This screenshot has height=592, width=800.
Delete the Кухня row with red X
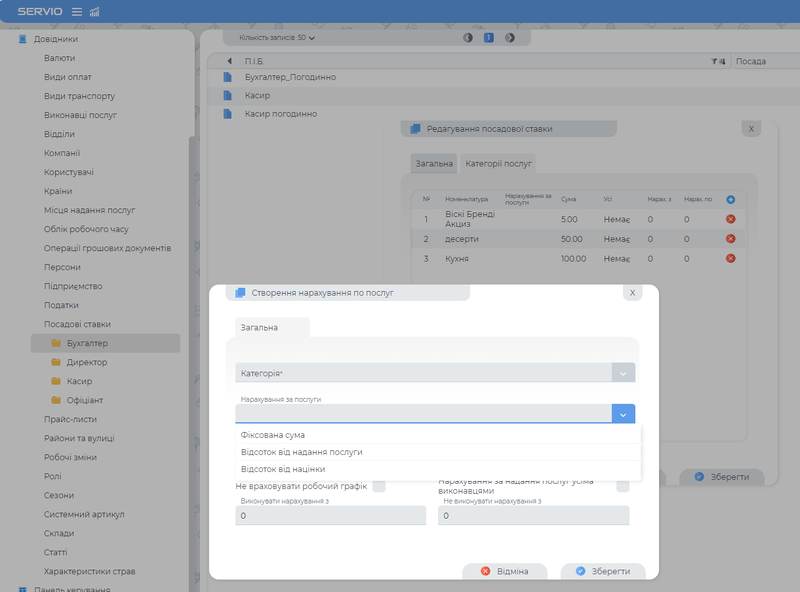pos(730,258)
